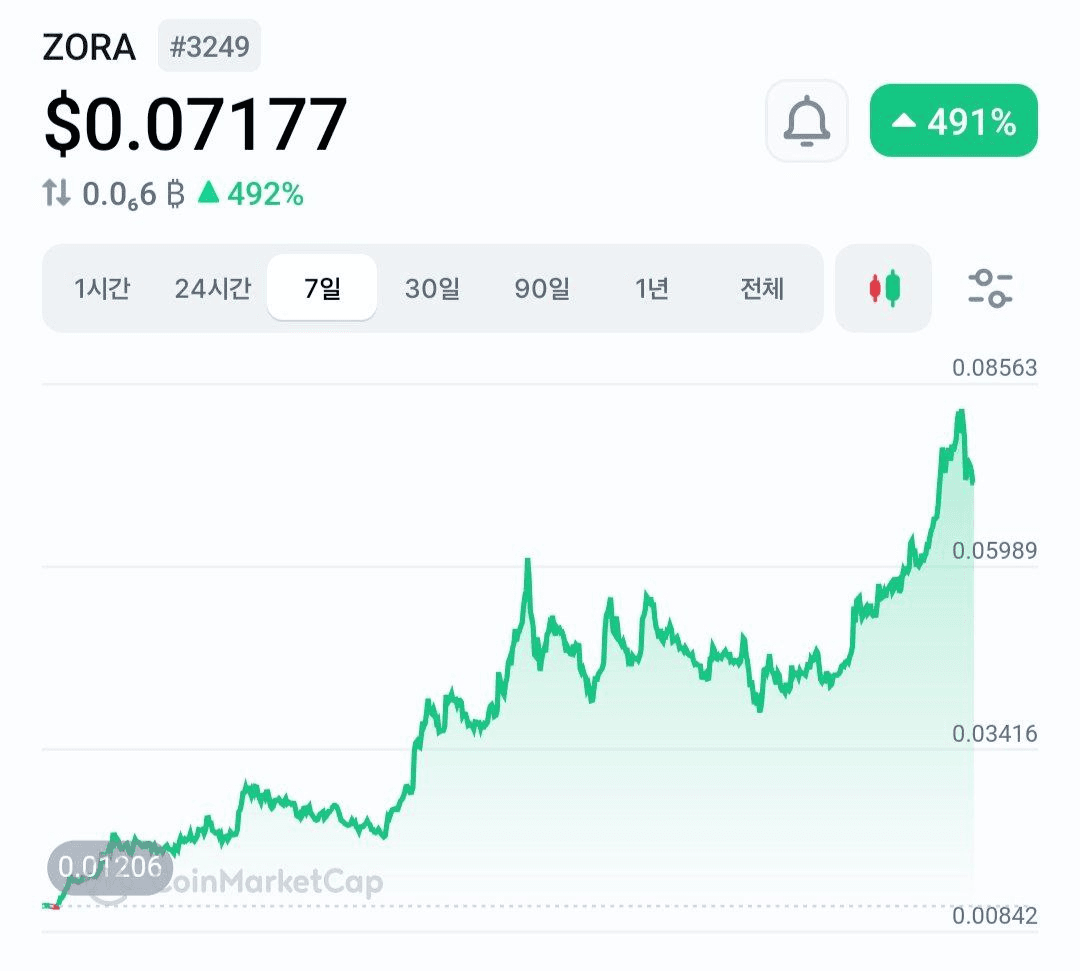Tap the chart's highest peak point
The image size is (1080, 971).
[961, 411]
